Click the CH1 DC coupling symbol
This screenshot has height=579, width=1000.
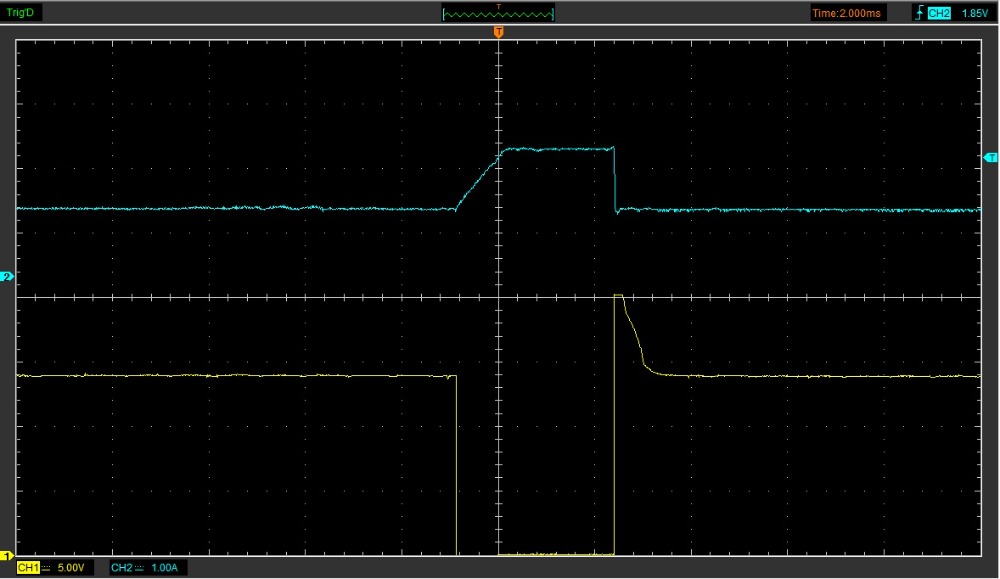point(46,568)
